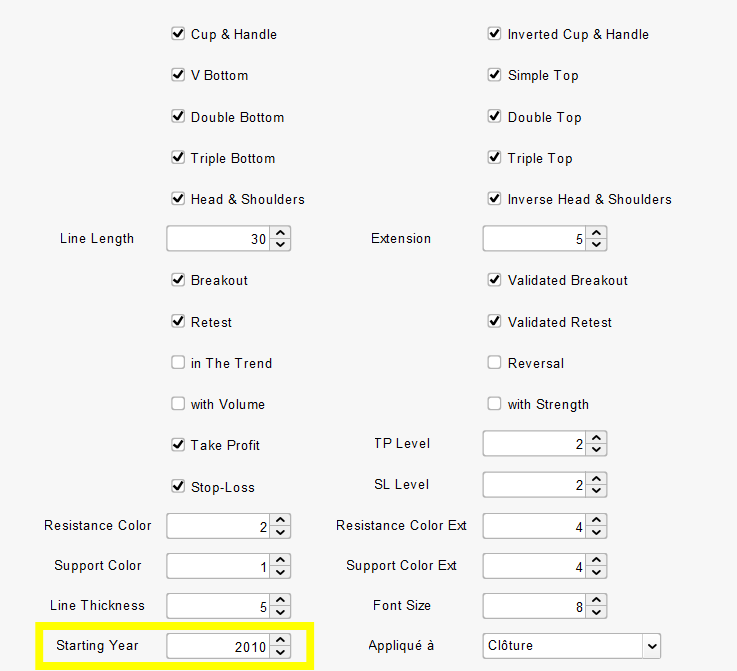The image size is (737, 671).
Task: Uncheck Inverse Head & Shoulders pattern
Action: click(494, 198)
